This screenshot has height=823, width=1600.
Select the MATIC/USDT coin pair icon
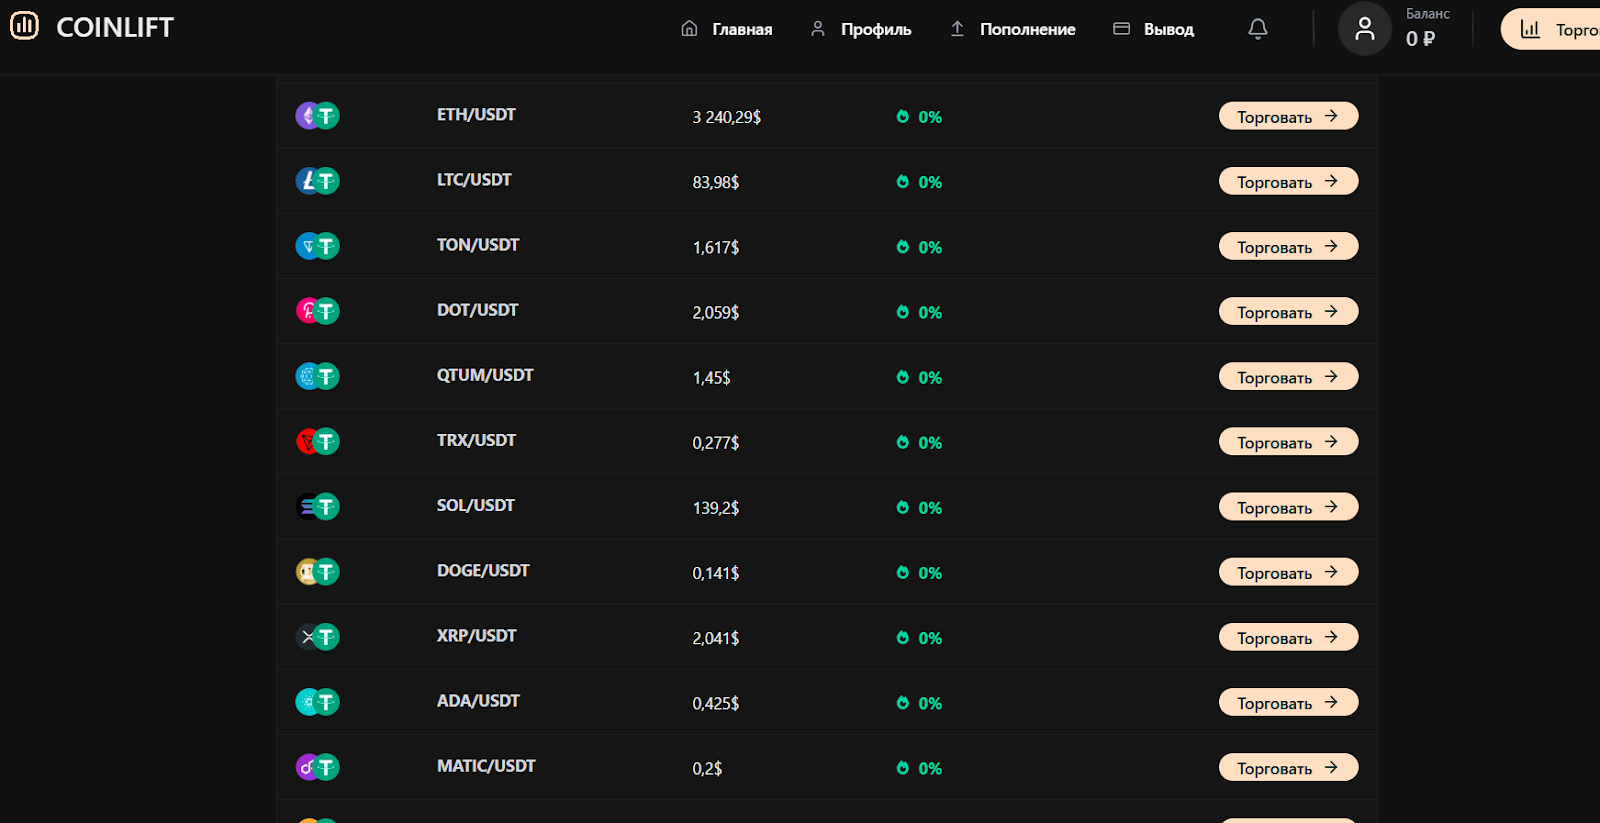point(317,767)
